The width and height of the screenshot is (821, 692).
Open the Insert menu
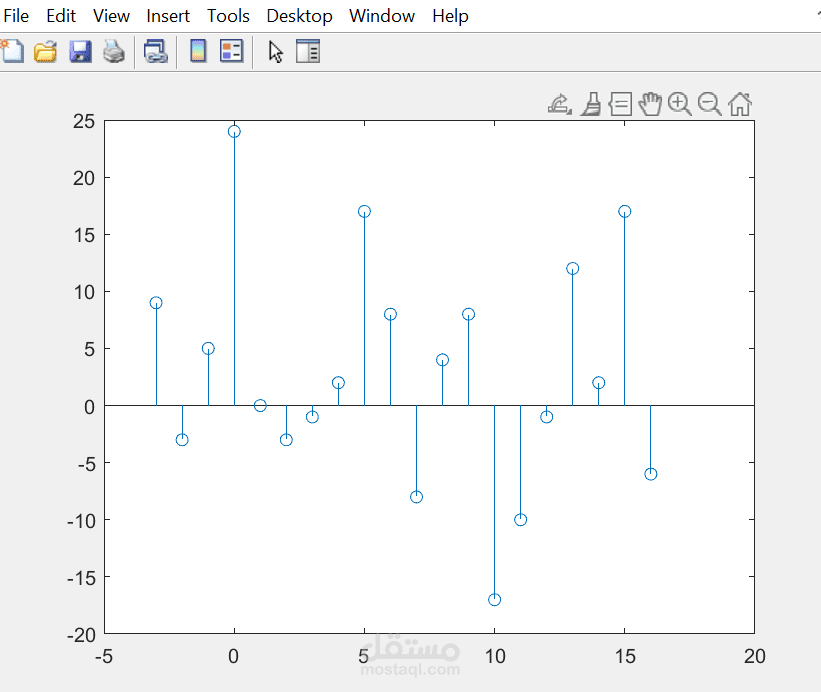[x=168, y=16]
